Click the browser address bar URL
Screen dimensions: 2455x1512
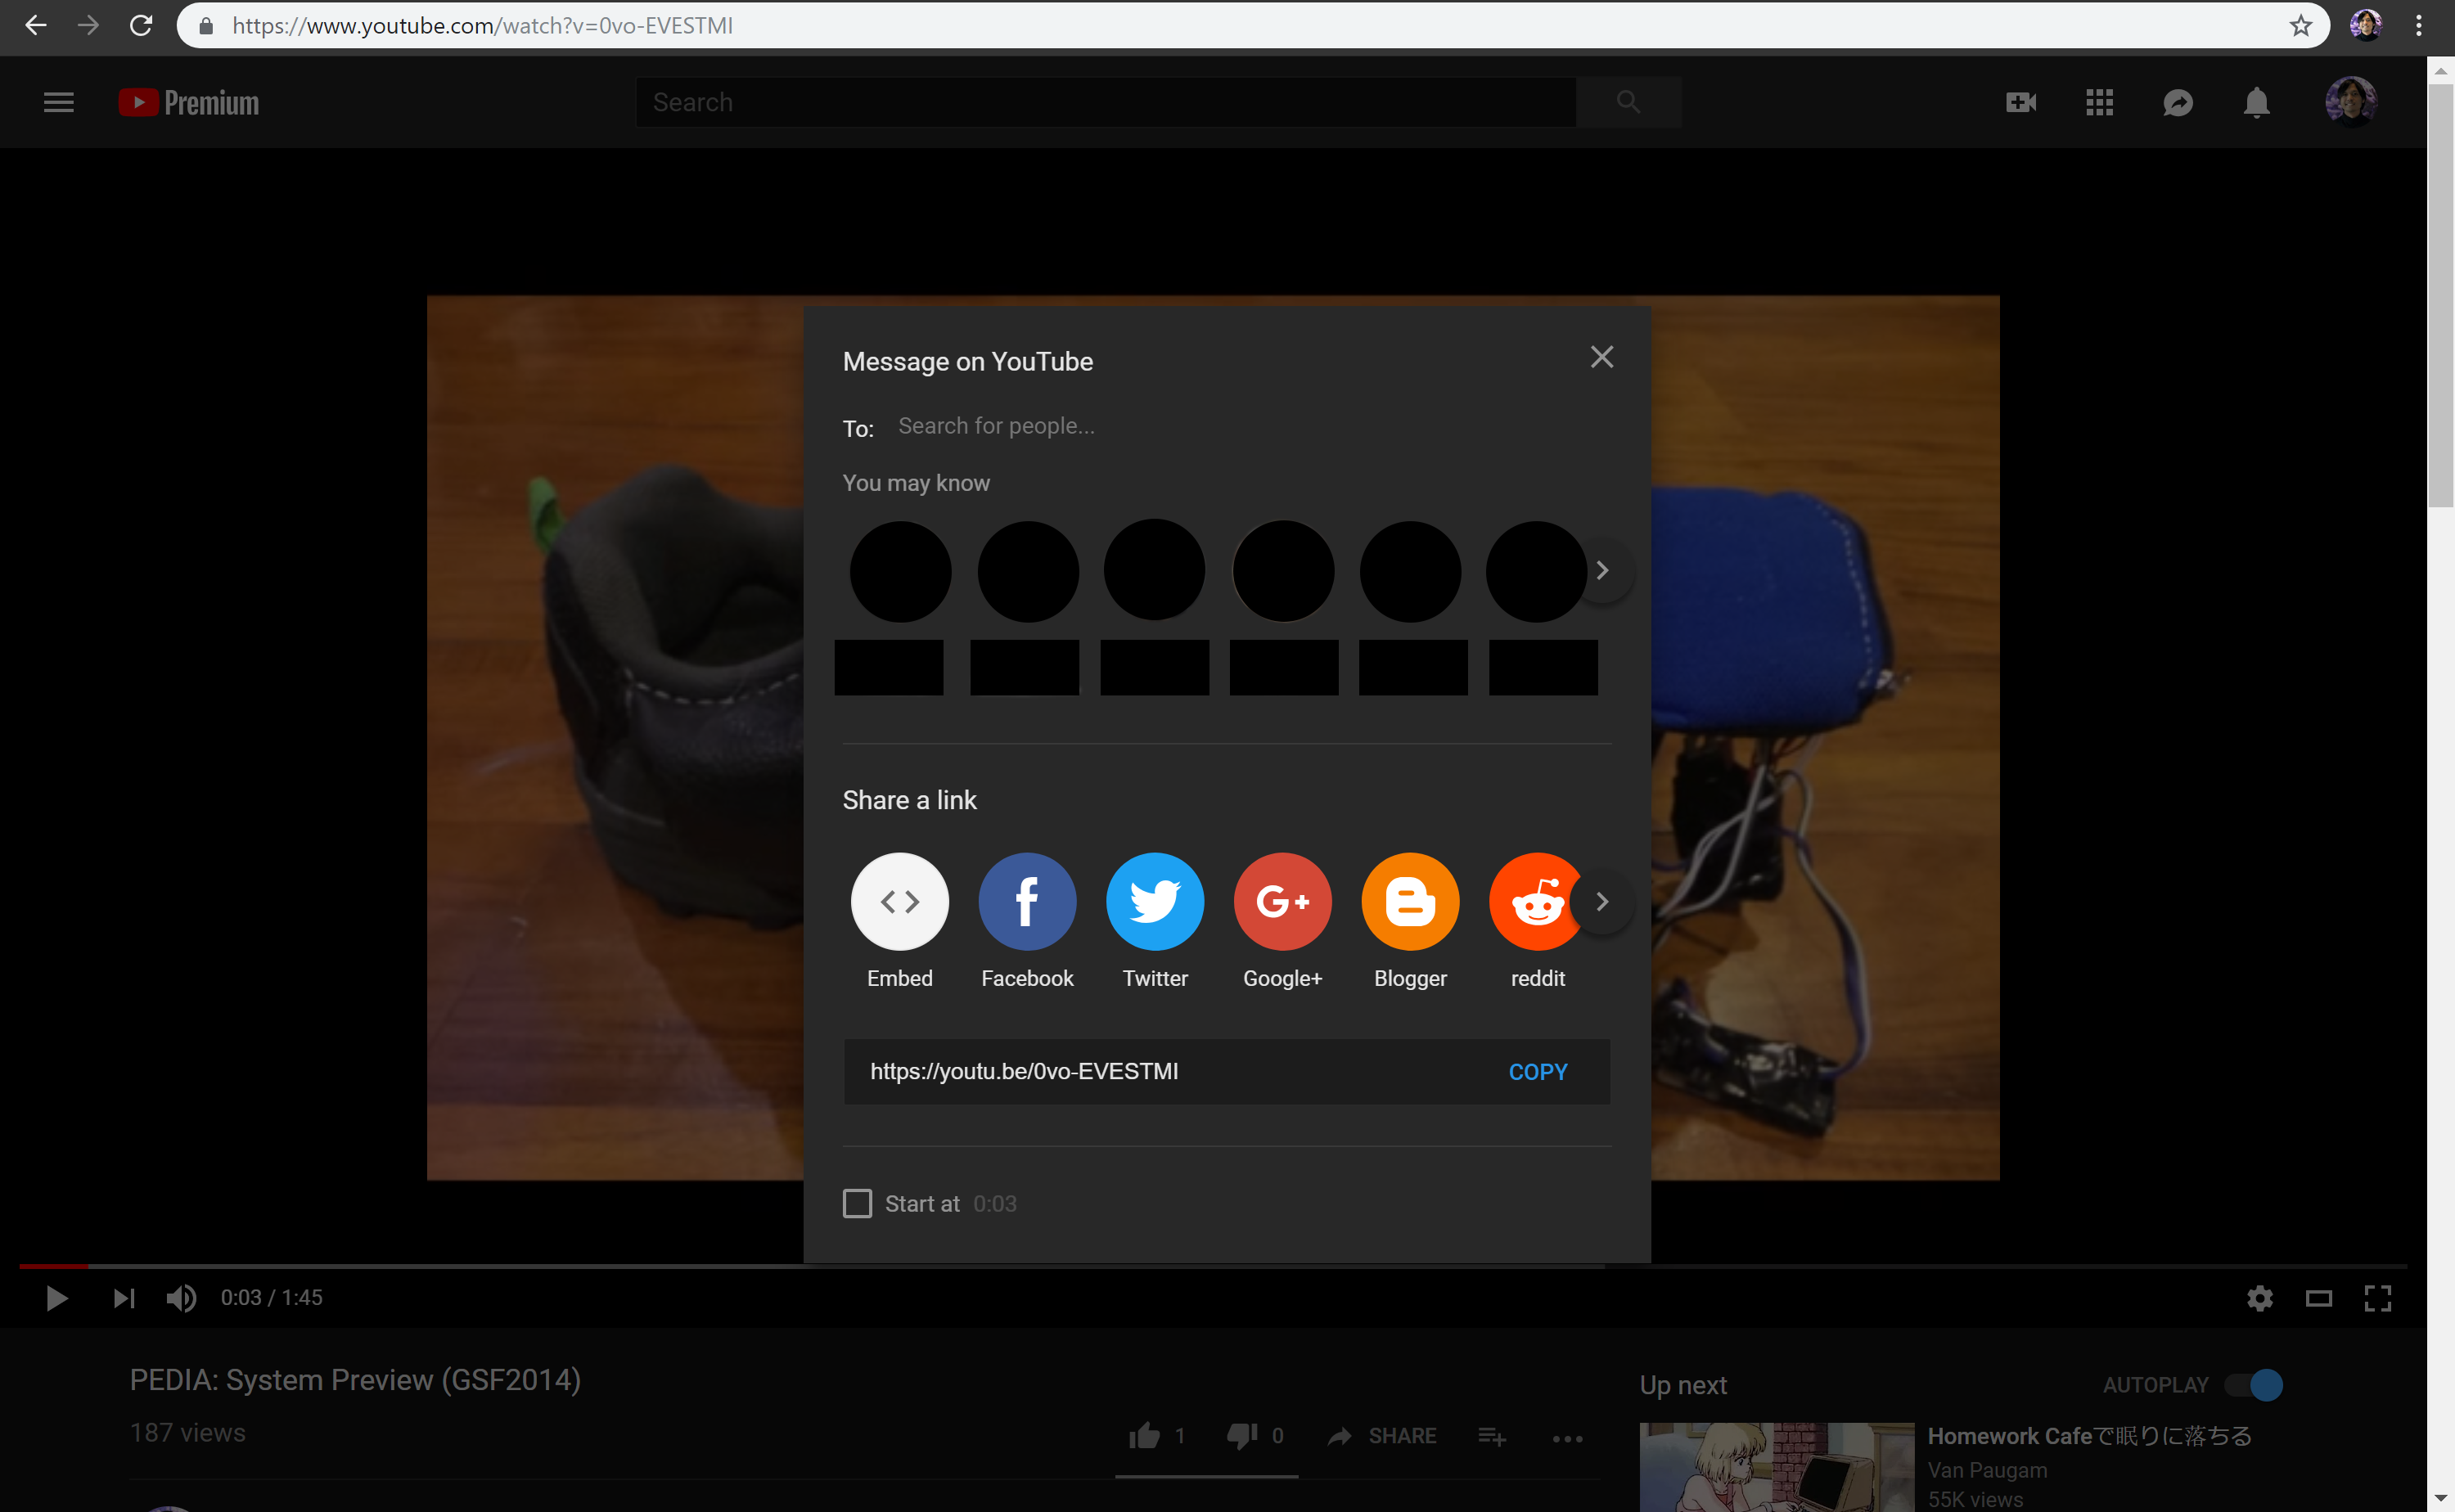coord(482,25)
